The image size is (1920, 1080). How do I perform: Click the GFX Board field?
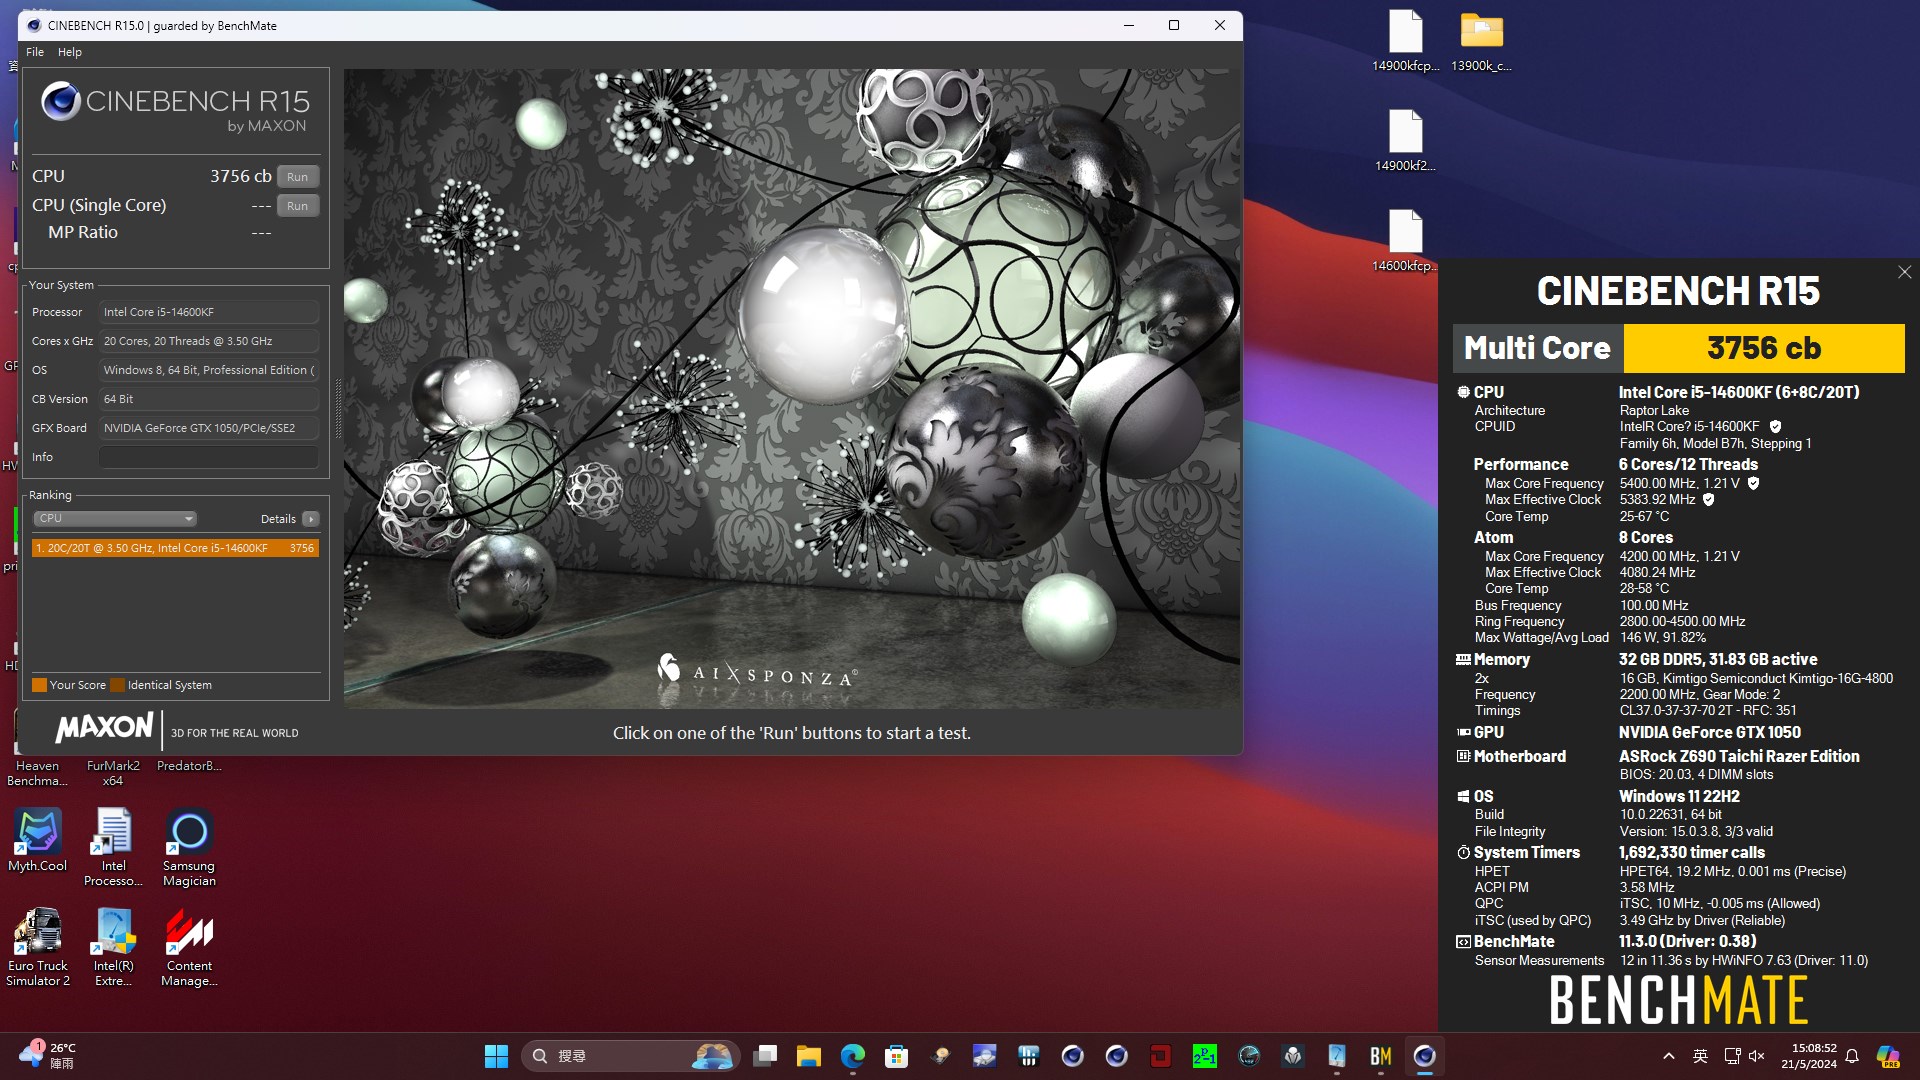pyautogui.click(x=209, y=428)
